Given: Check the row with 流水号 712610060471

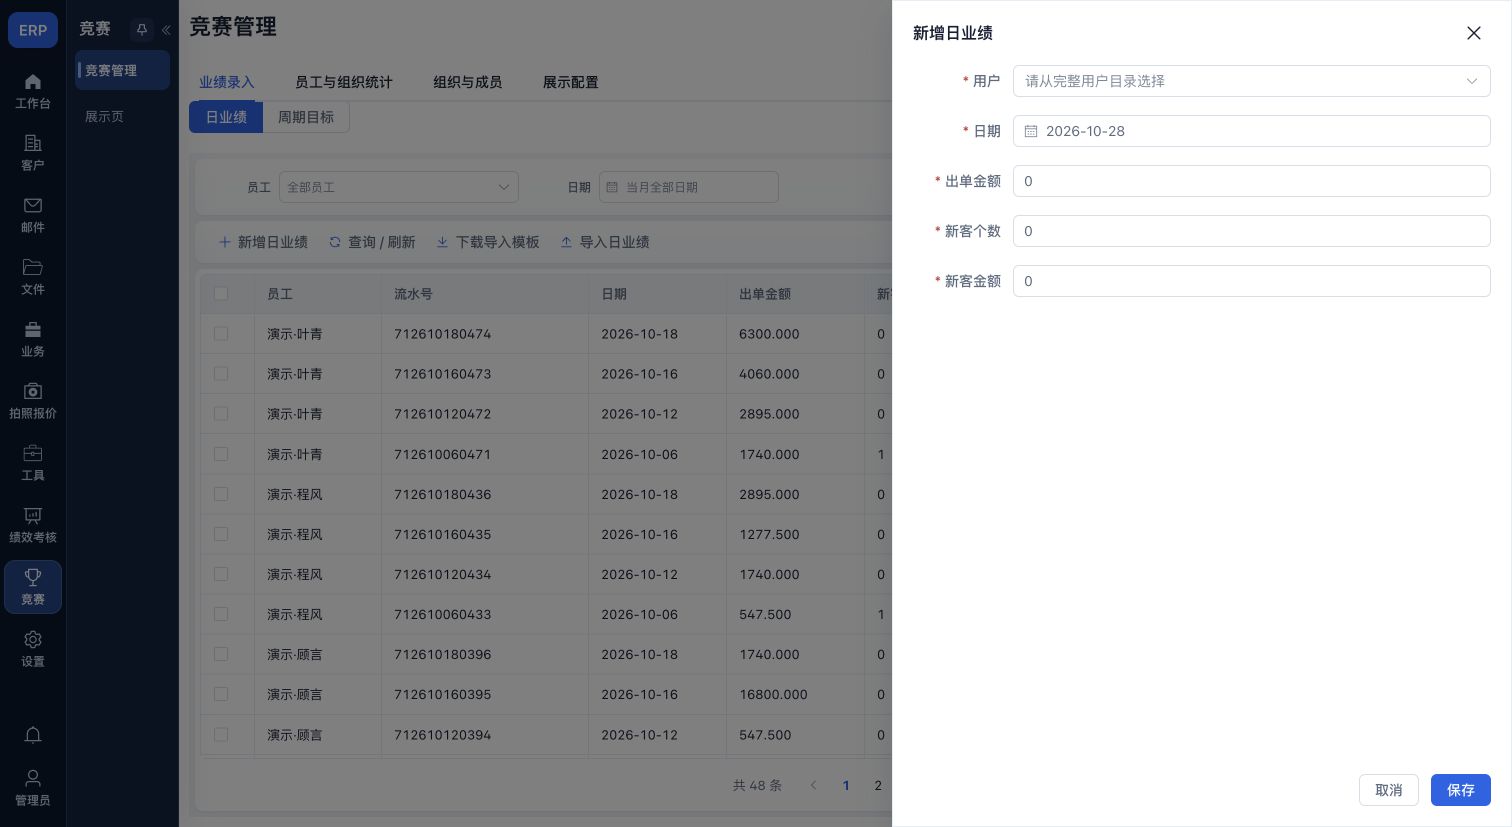Looking at the screenshot, I should coord(221,454).
